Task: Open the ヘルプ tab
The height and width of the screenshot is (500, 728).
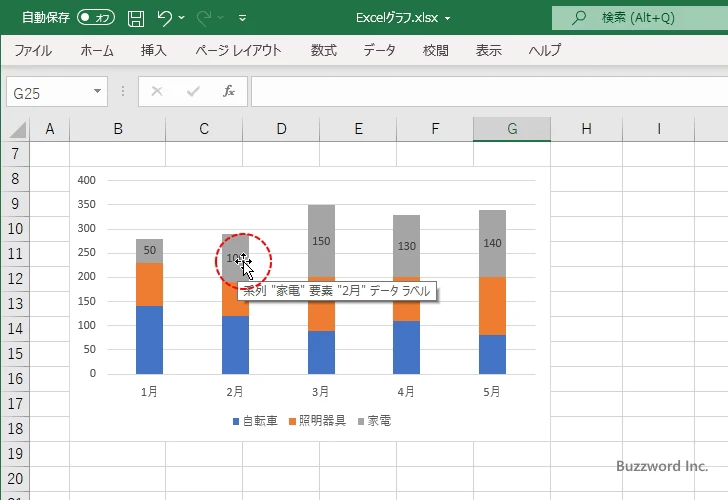Action: coord(545,50)
